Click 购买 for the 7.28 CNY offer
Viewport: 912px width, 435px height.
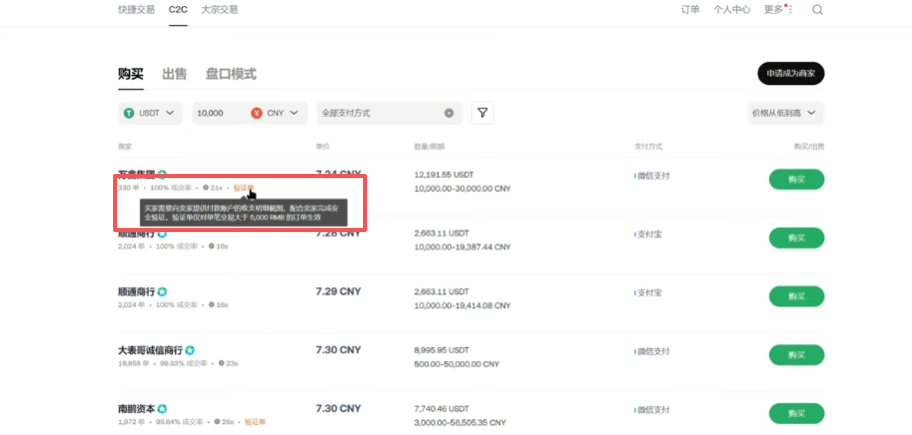coord(796,238)
